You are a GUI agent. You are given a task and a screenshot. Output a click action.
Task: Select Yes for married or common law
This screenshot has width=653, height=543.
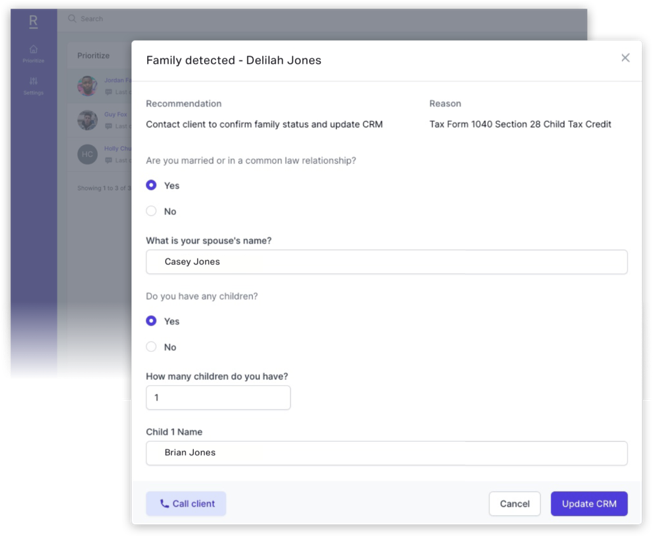point(151,185)
